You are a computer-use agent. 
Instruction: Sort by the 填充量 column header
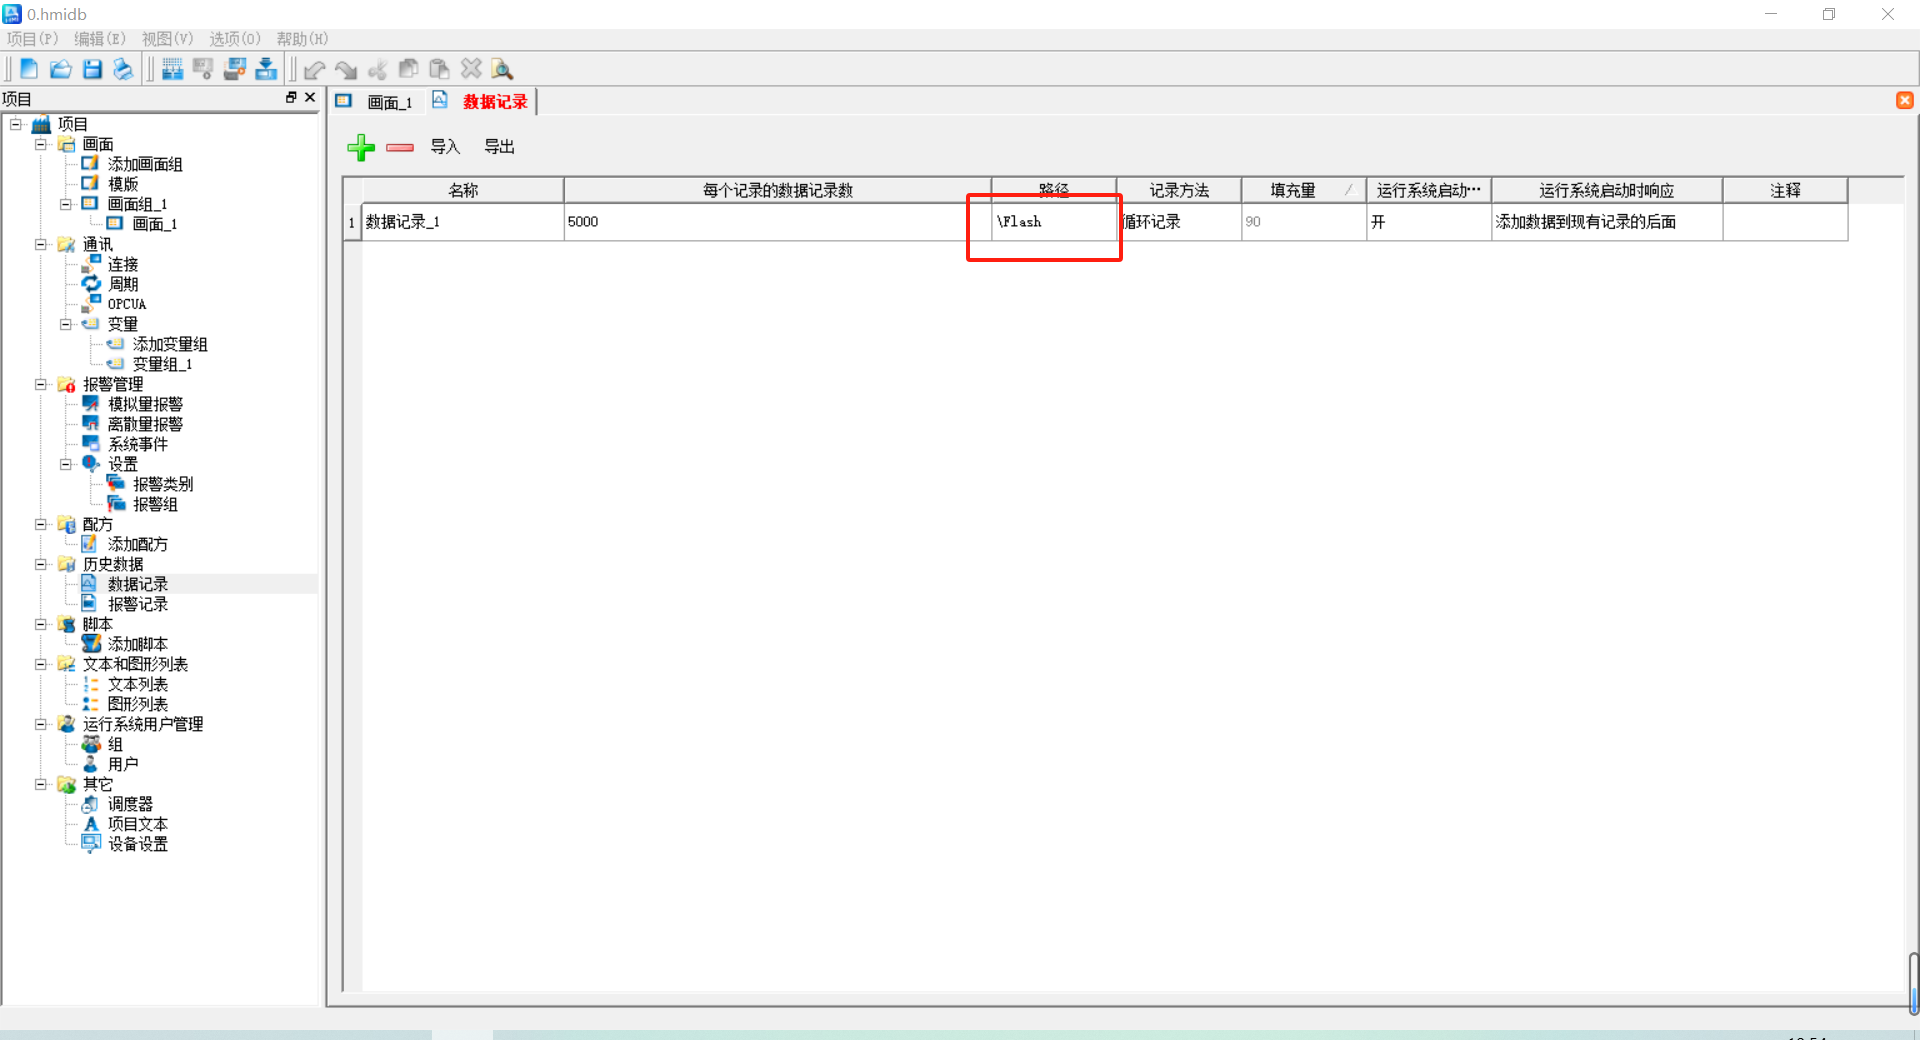pos(1304,190)
